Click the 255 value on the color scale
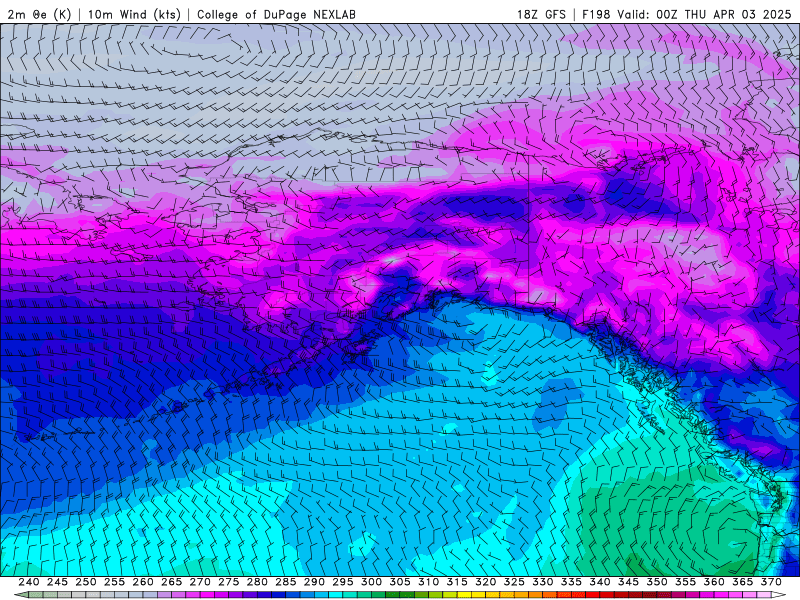Screen dimensions: 800x600 coord(114,582)
